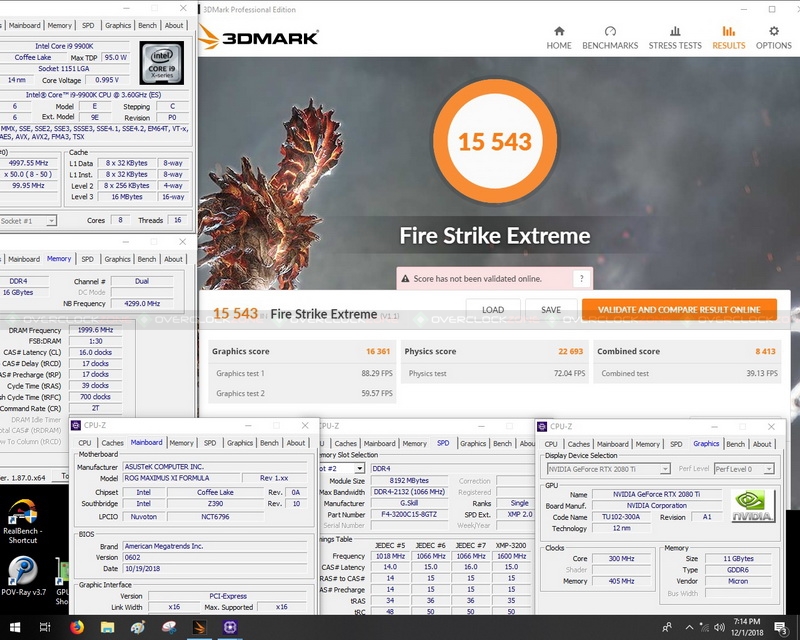Select Mainboard tab in top CPU-Z window

click(x=24, y=25)
